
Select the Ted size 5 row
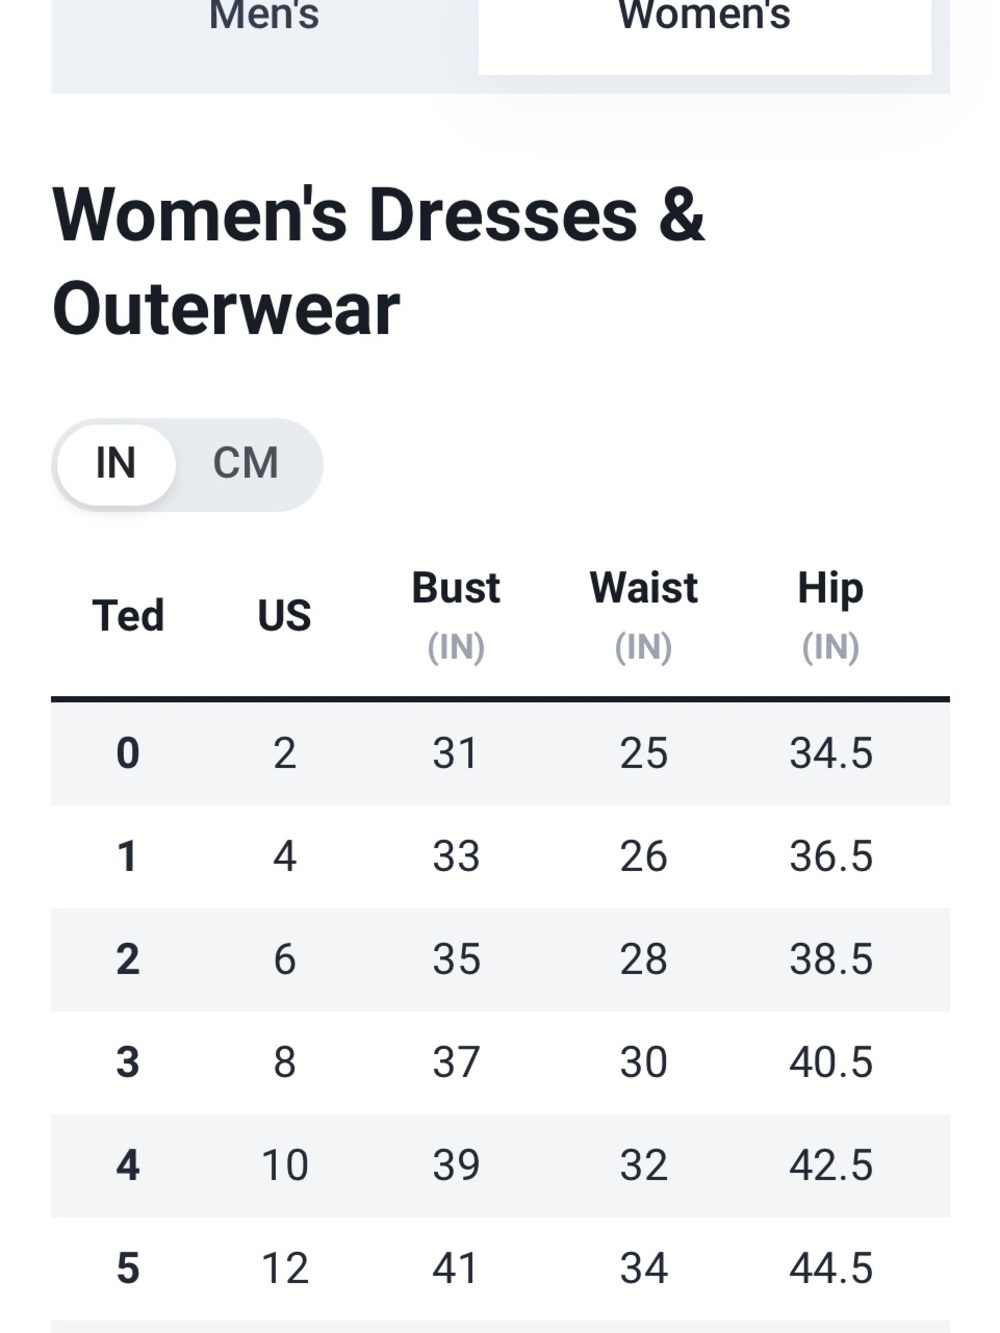pos(500,1268)
